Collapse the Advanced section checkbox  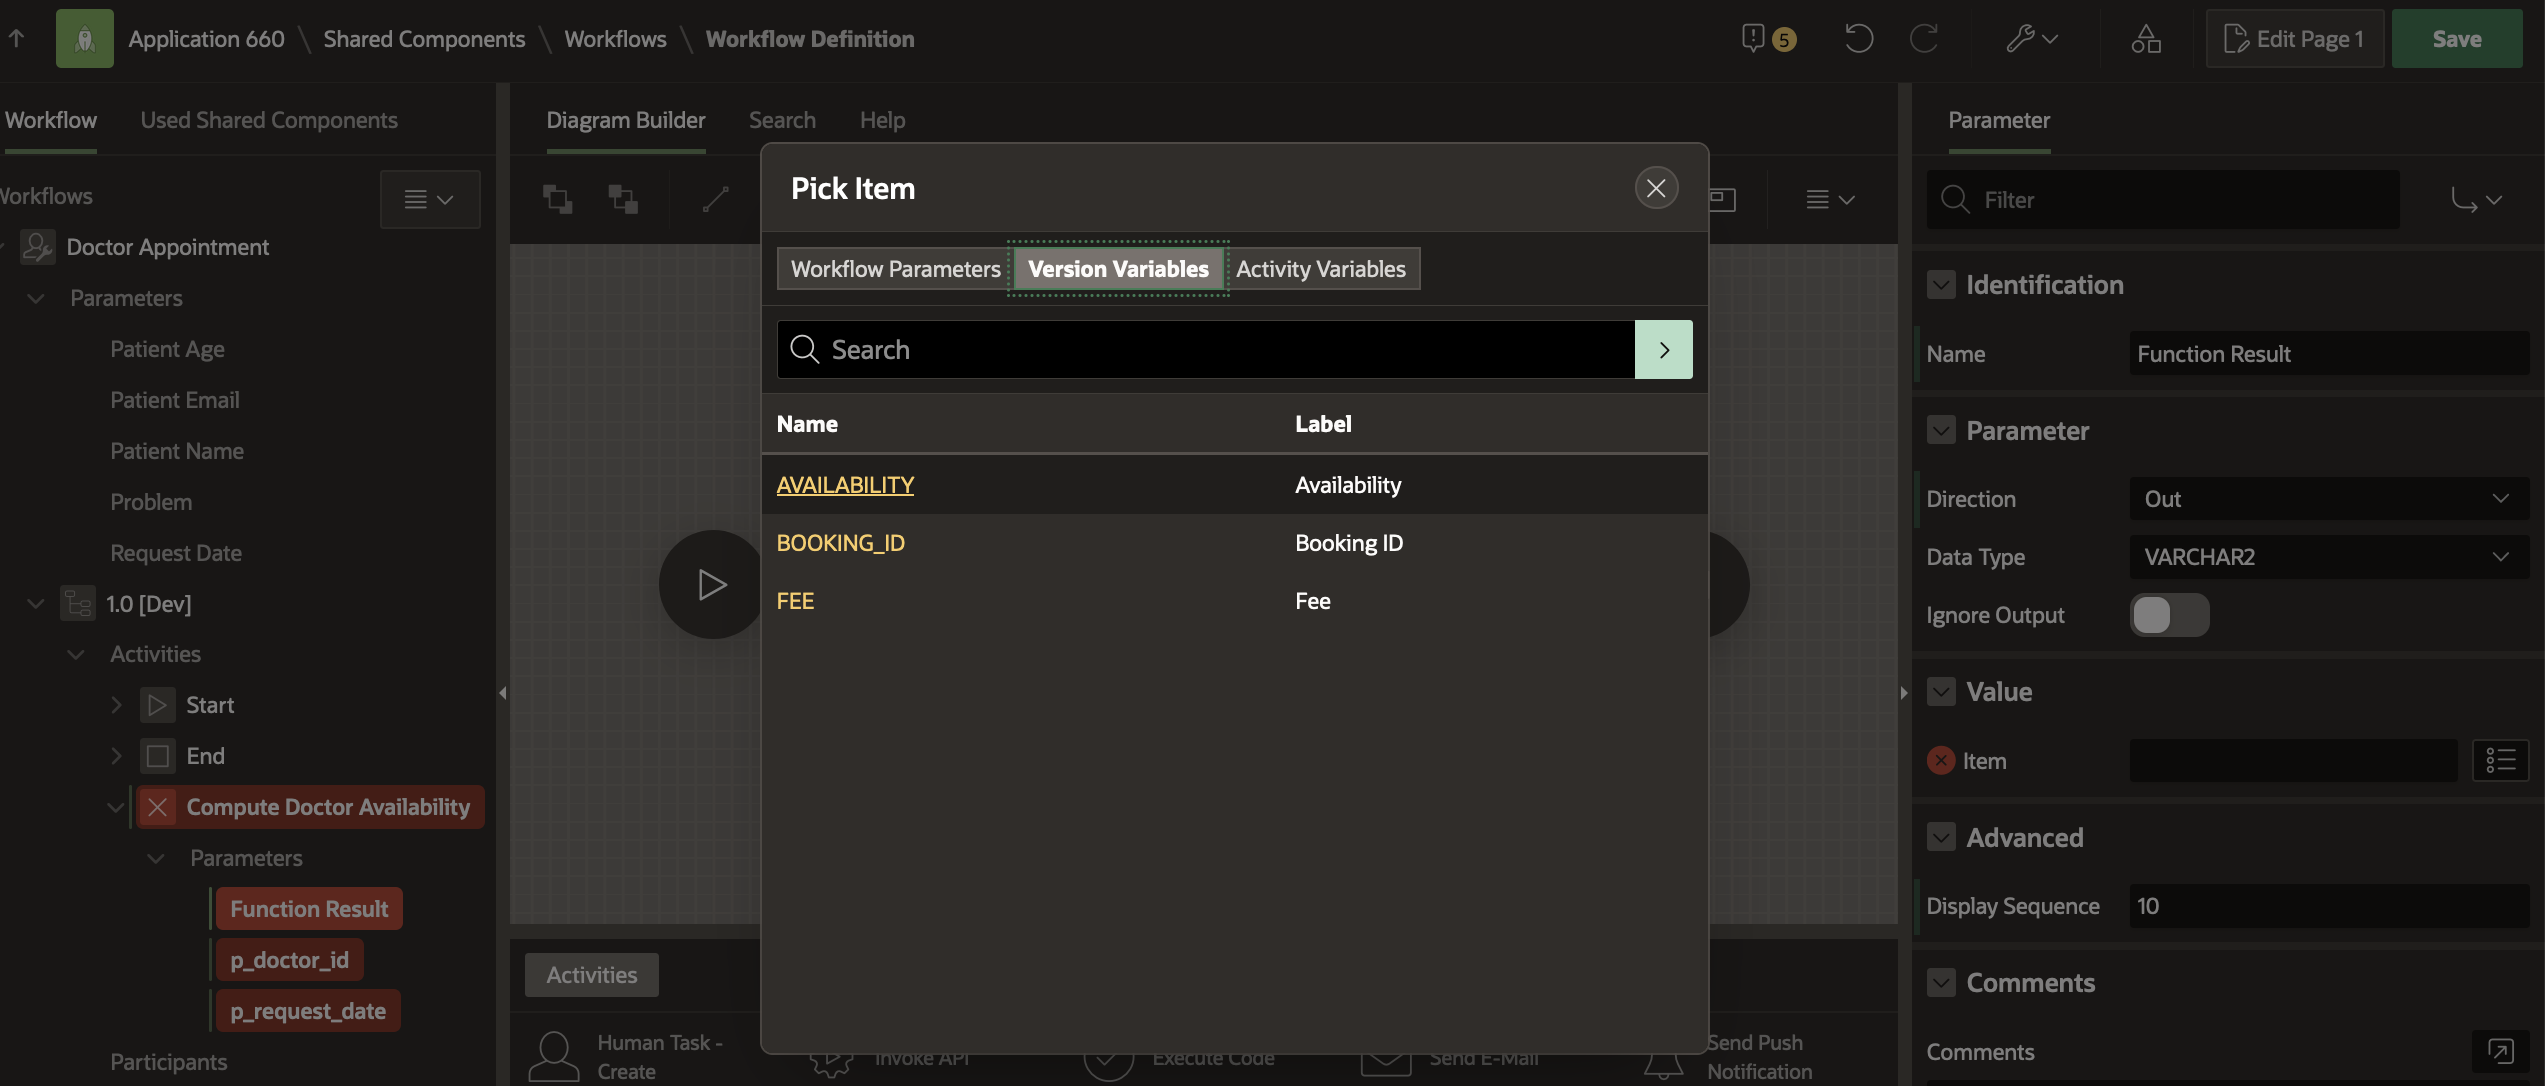[x=1941, y=838]
